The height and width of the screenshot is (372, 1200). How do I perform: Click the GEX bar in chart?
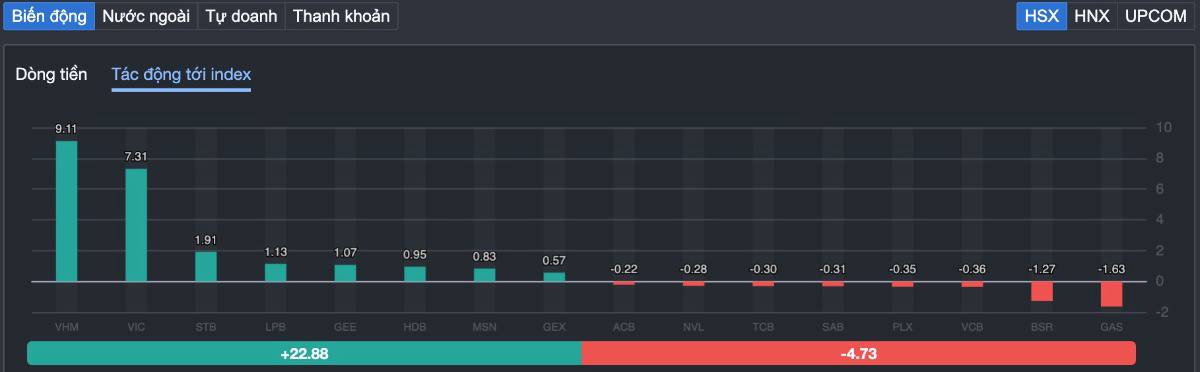554,277
